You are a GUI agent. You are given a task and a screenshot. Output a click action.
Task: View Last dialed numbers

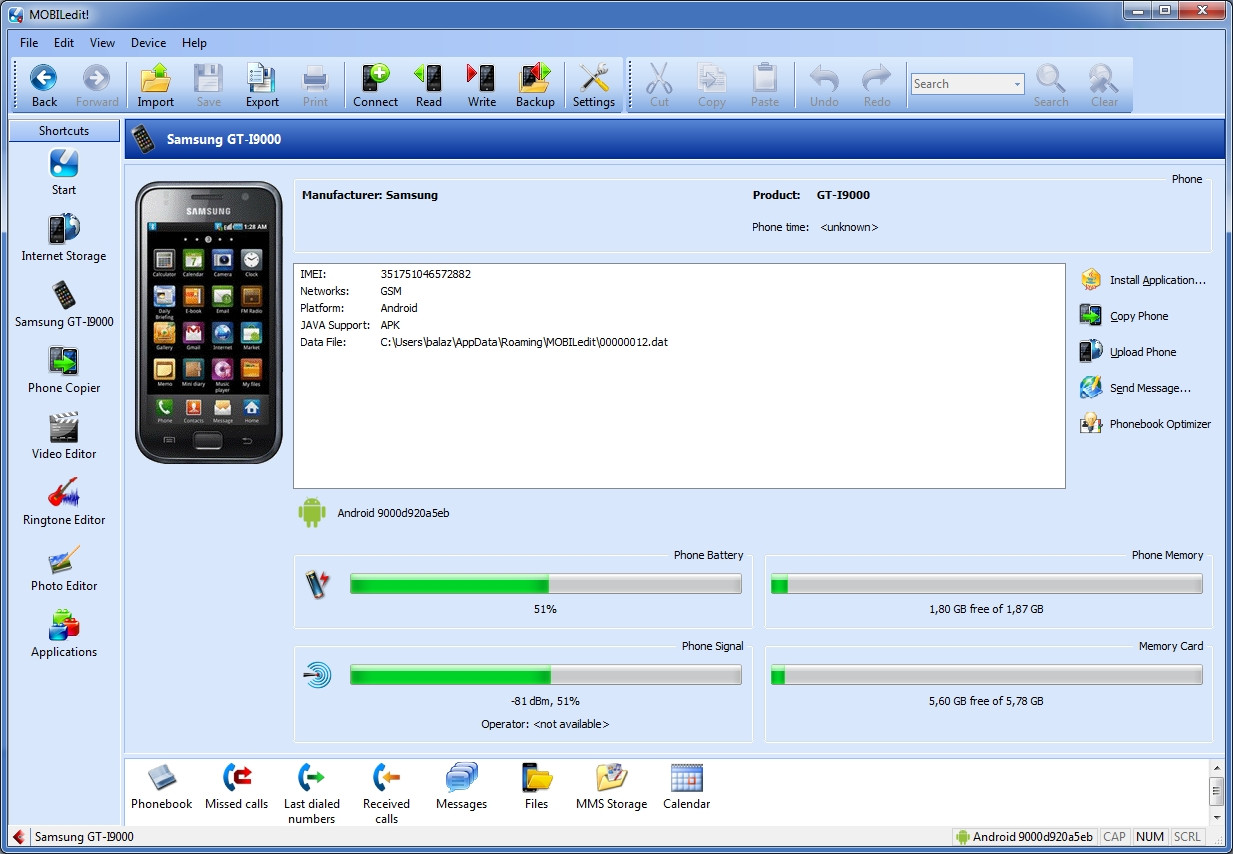point(312,794)
